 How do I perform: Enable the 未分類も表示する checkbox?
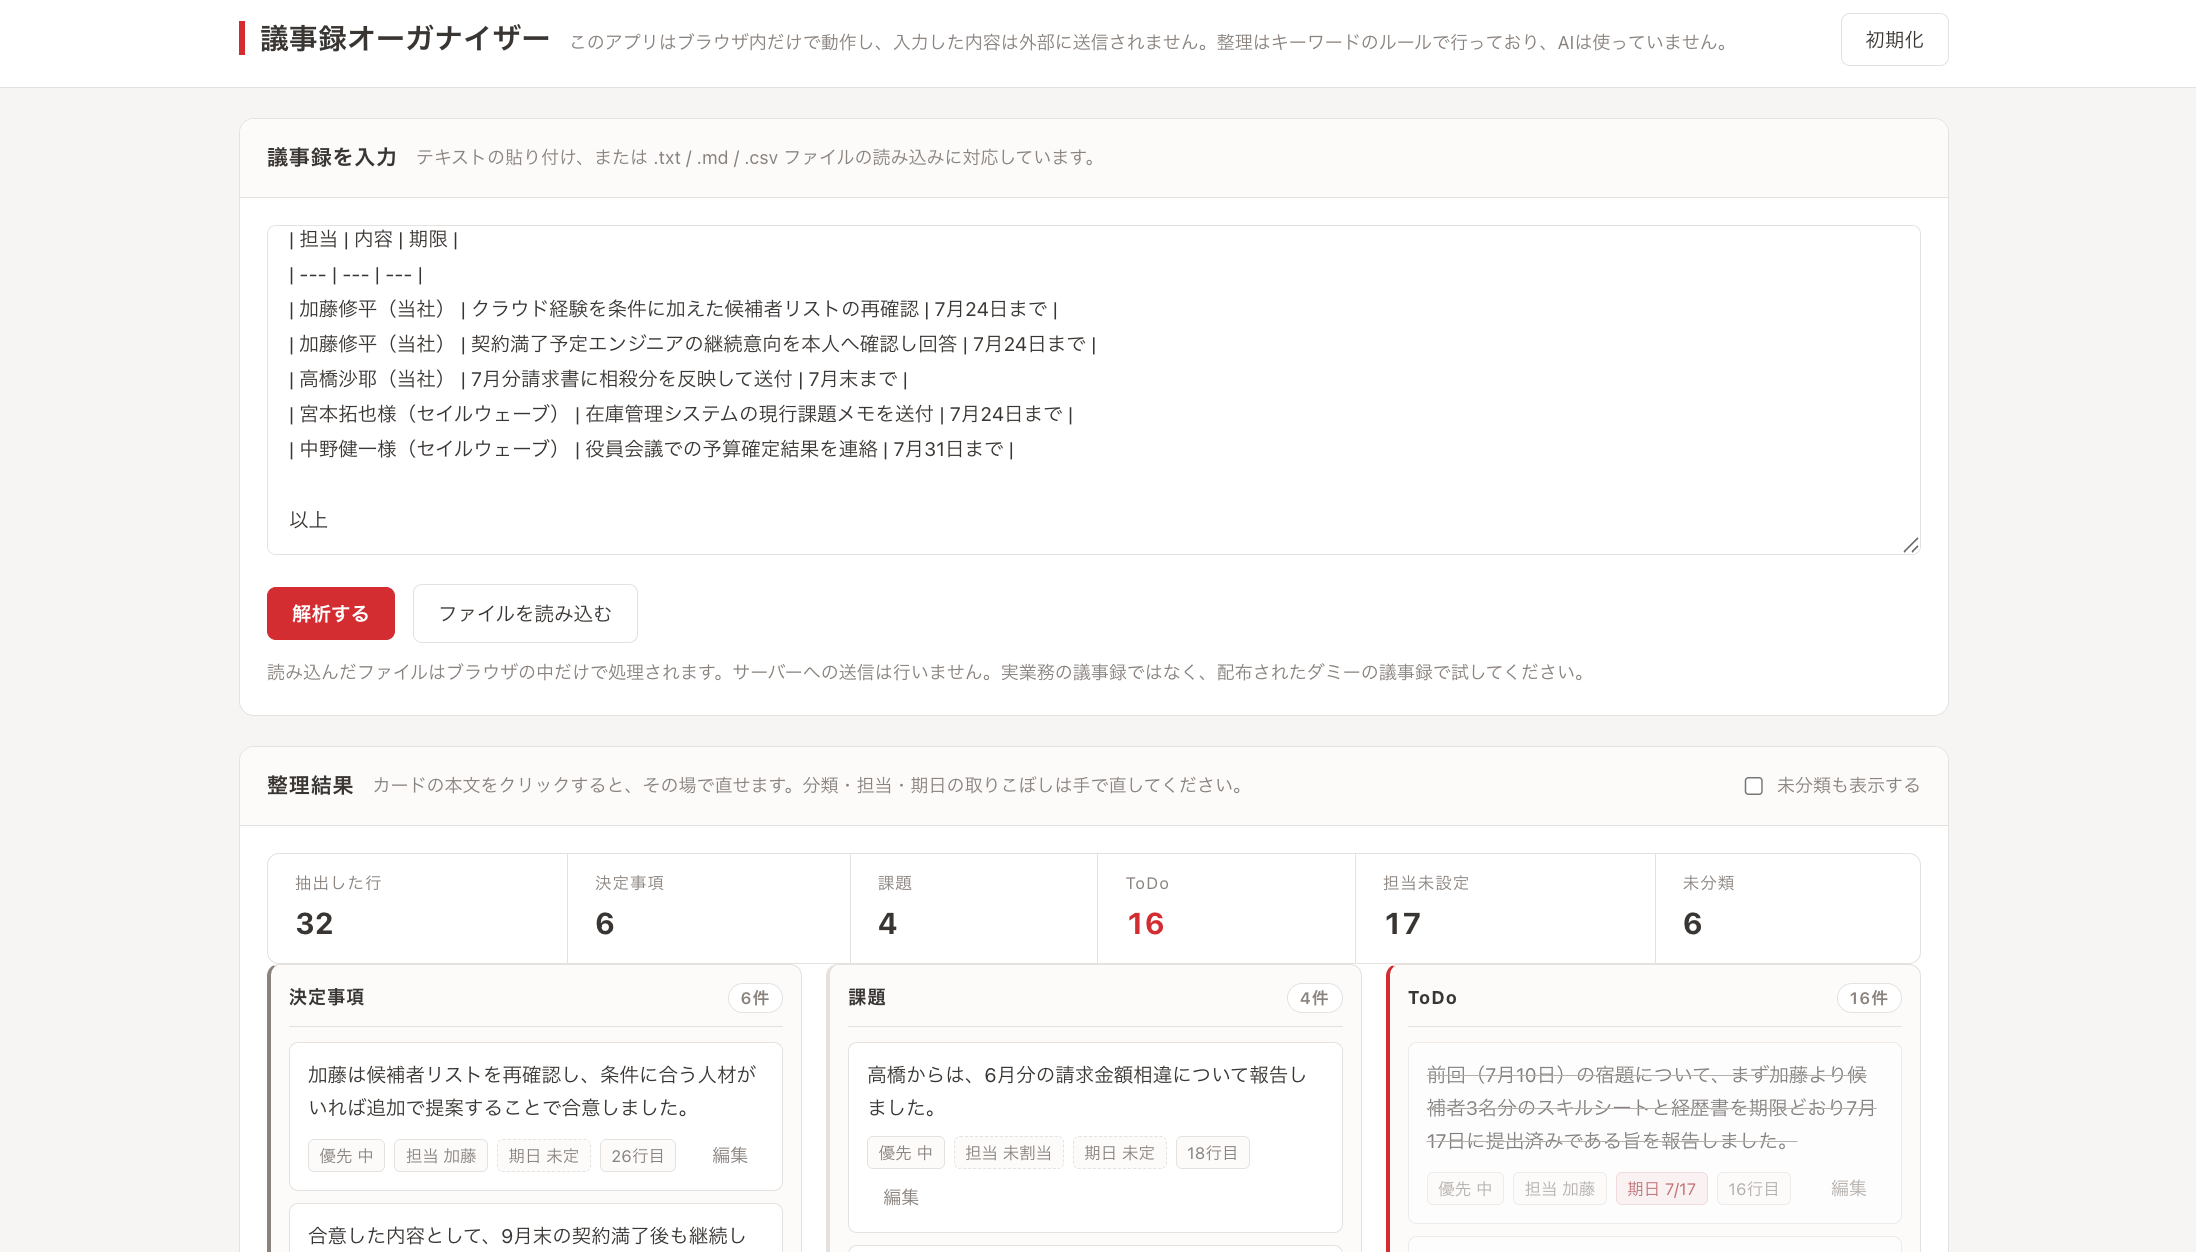1753,786
